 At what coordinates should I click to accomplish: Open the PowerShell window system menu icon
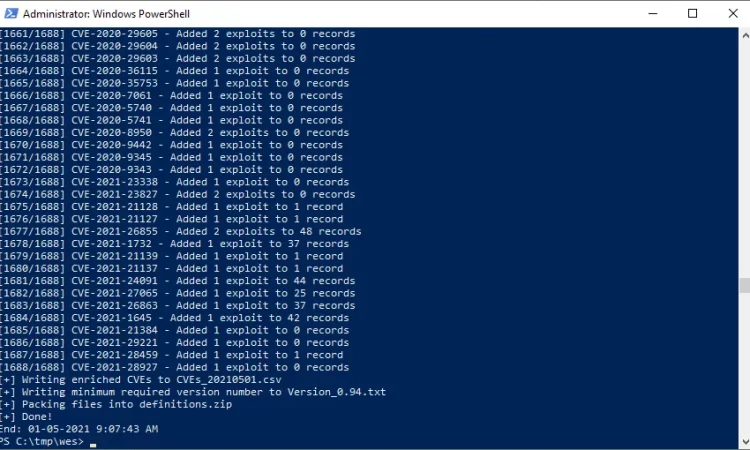(x=11, y=13)
